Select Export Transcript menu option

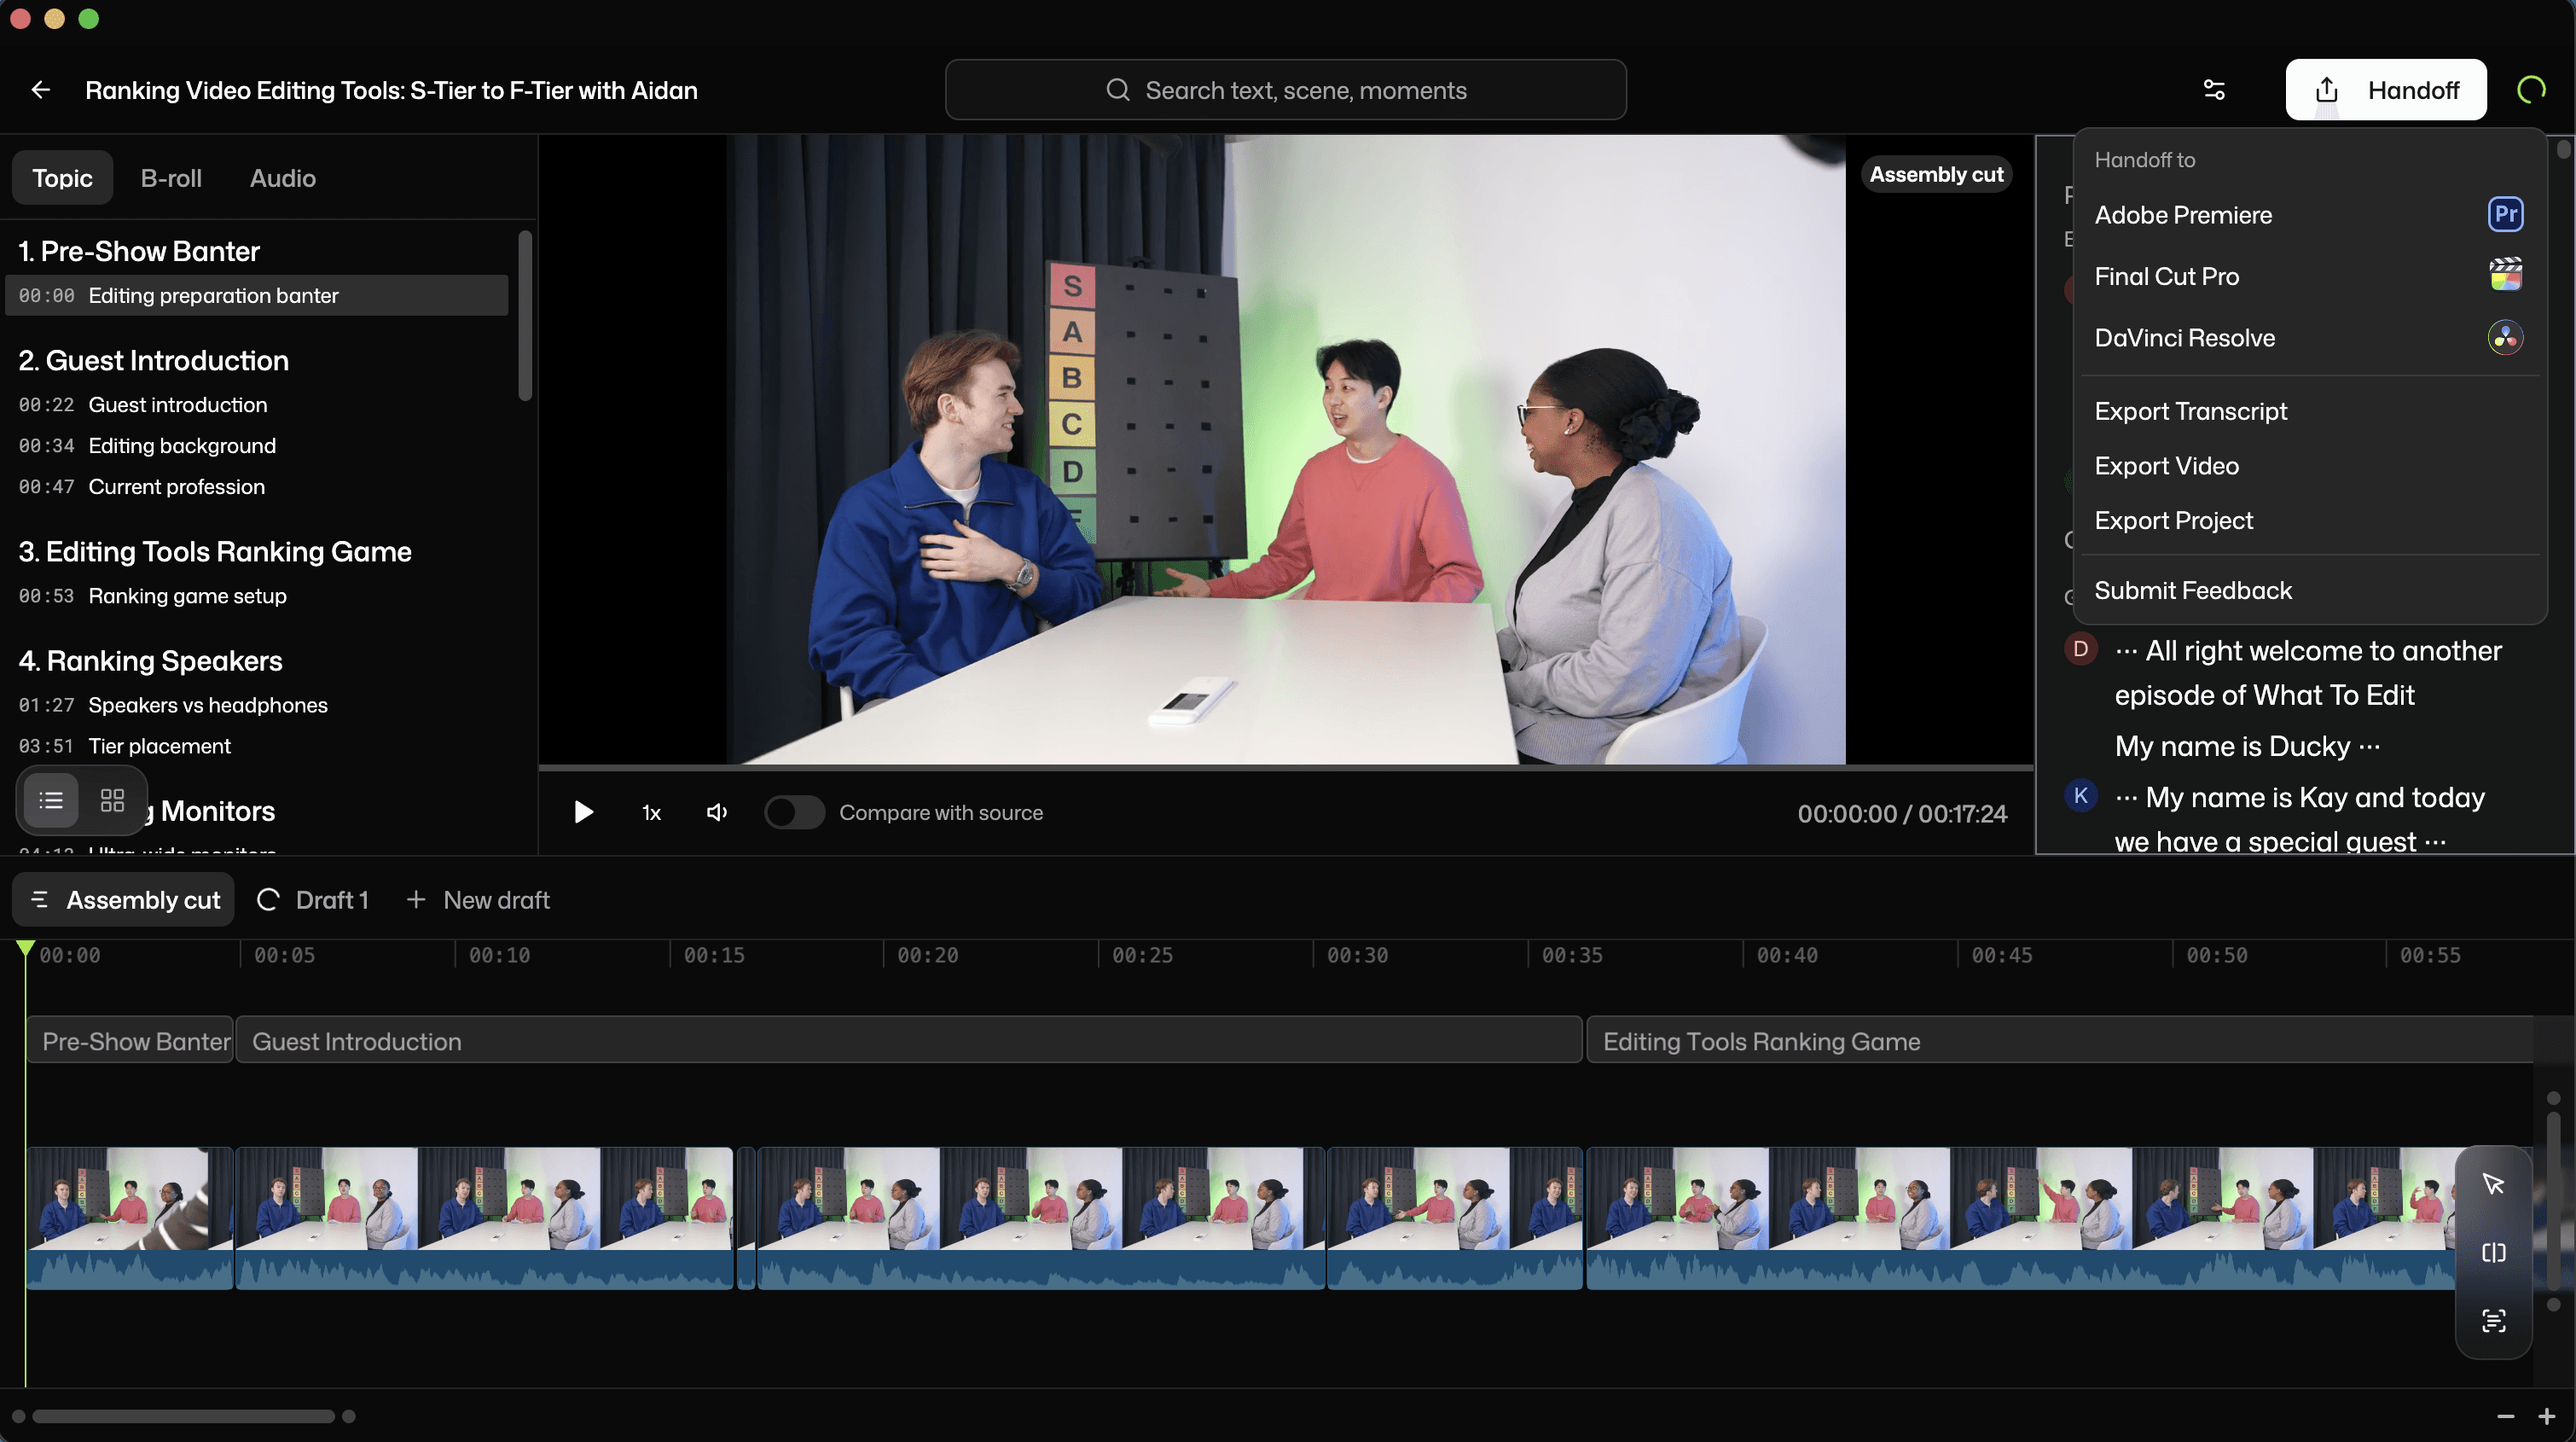click(2190, 411)
